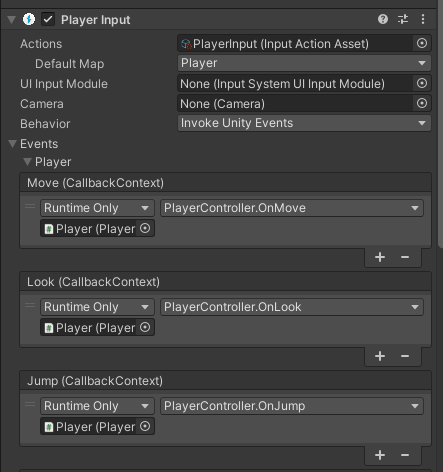Remove listener from Jump event
Image resolution: width=443 pixels, height=472 pixels.
point(405,455)
